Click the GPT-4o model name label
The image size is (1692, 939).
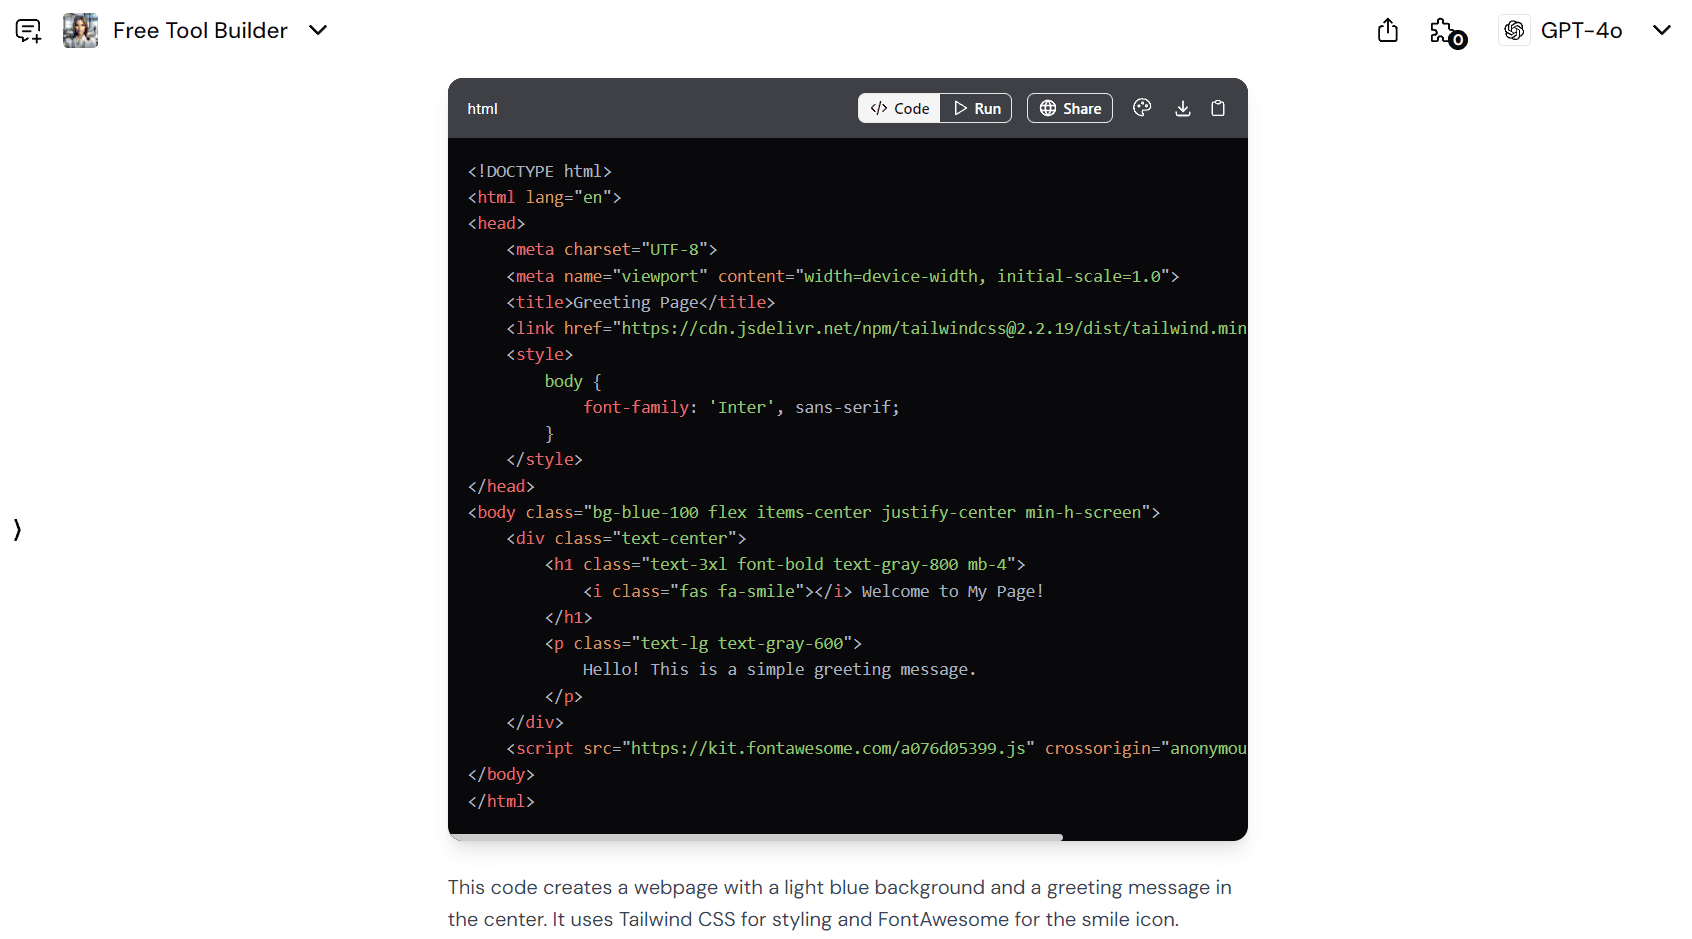1581,31
